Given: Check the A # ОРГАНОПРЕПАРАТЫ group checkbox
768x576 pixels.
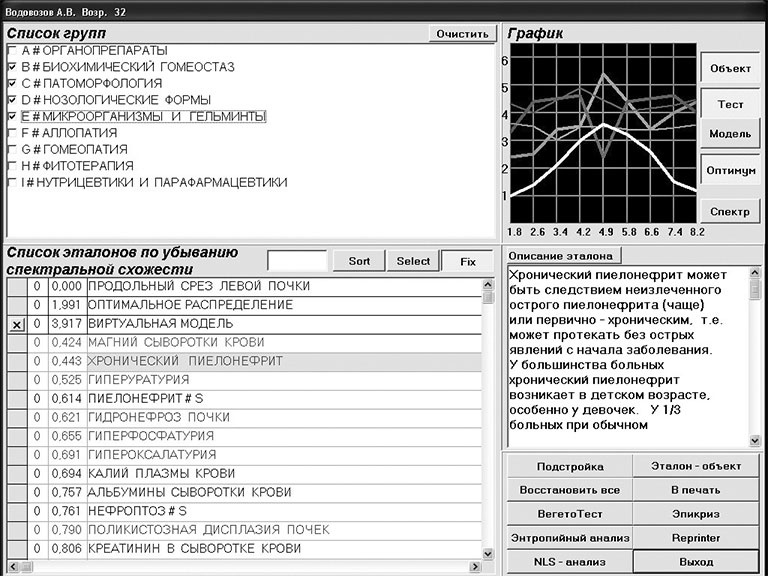Looking at the screenshot, I should point(12,50).
